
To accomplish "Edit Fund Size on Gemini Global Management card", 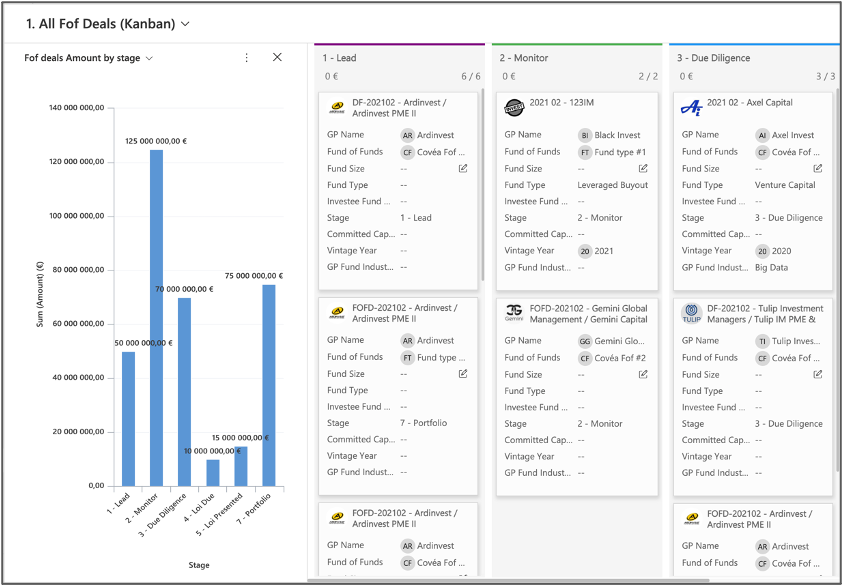I will (x=643, y=374).
